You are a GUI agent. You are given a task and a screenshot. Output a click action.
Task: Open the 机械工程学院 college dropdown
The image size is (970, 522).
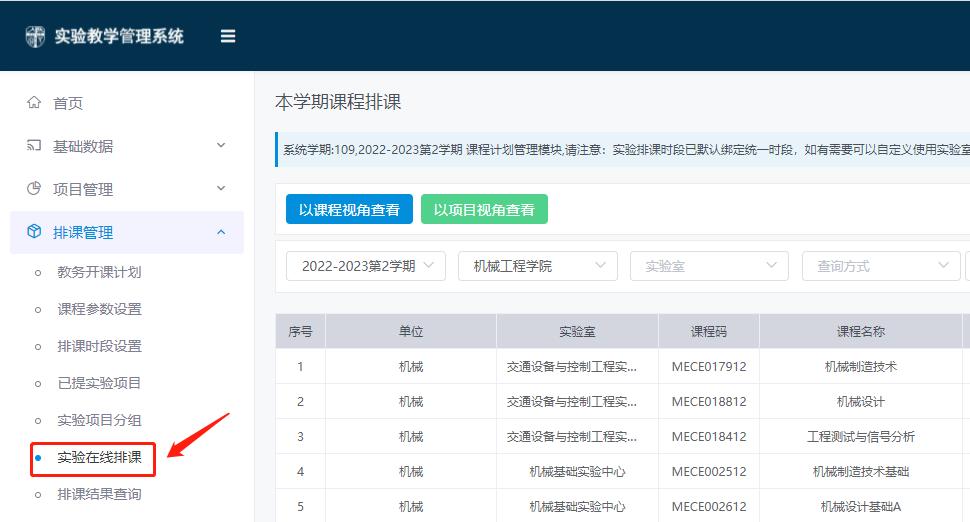pos(538,266)
